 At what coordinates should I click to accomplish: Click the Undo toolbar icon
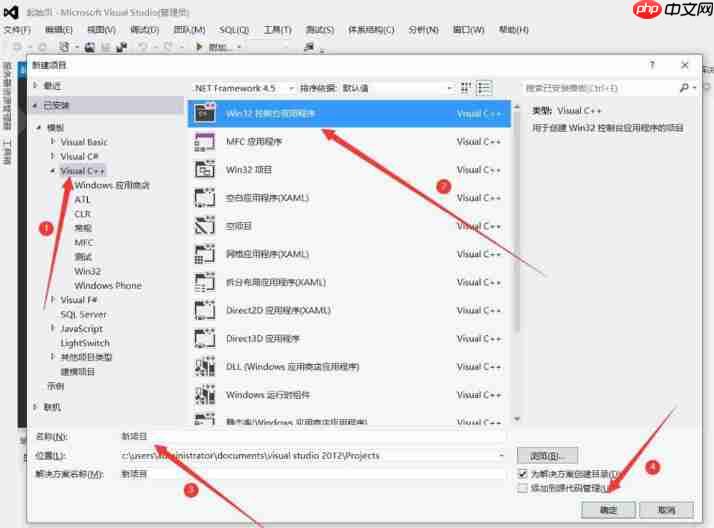(143, 46)
